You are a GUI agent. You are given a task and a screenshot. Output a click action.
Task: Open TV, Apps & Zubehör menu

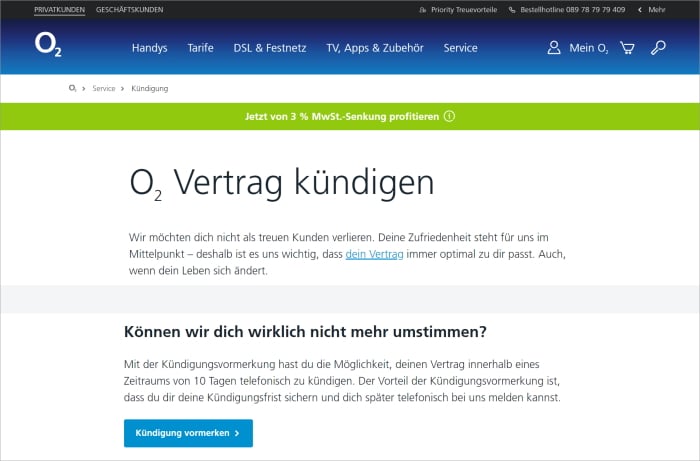click(x=375, y=48)
